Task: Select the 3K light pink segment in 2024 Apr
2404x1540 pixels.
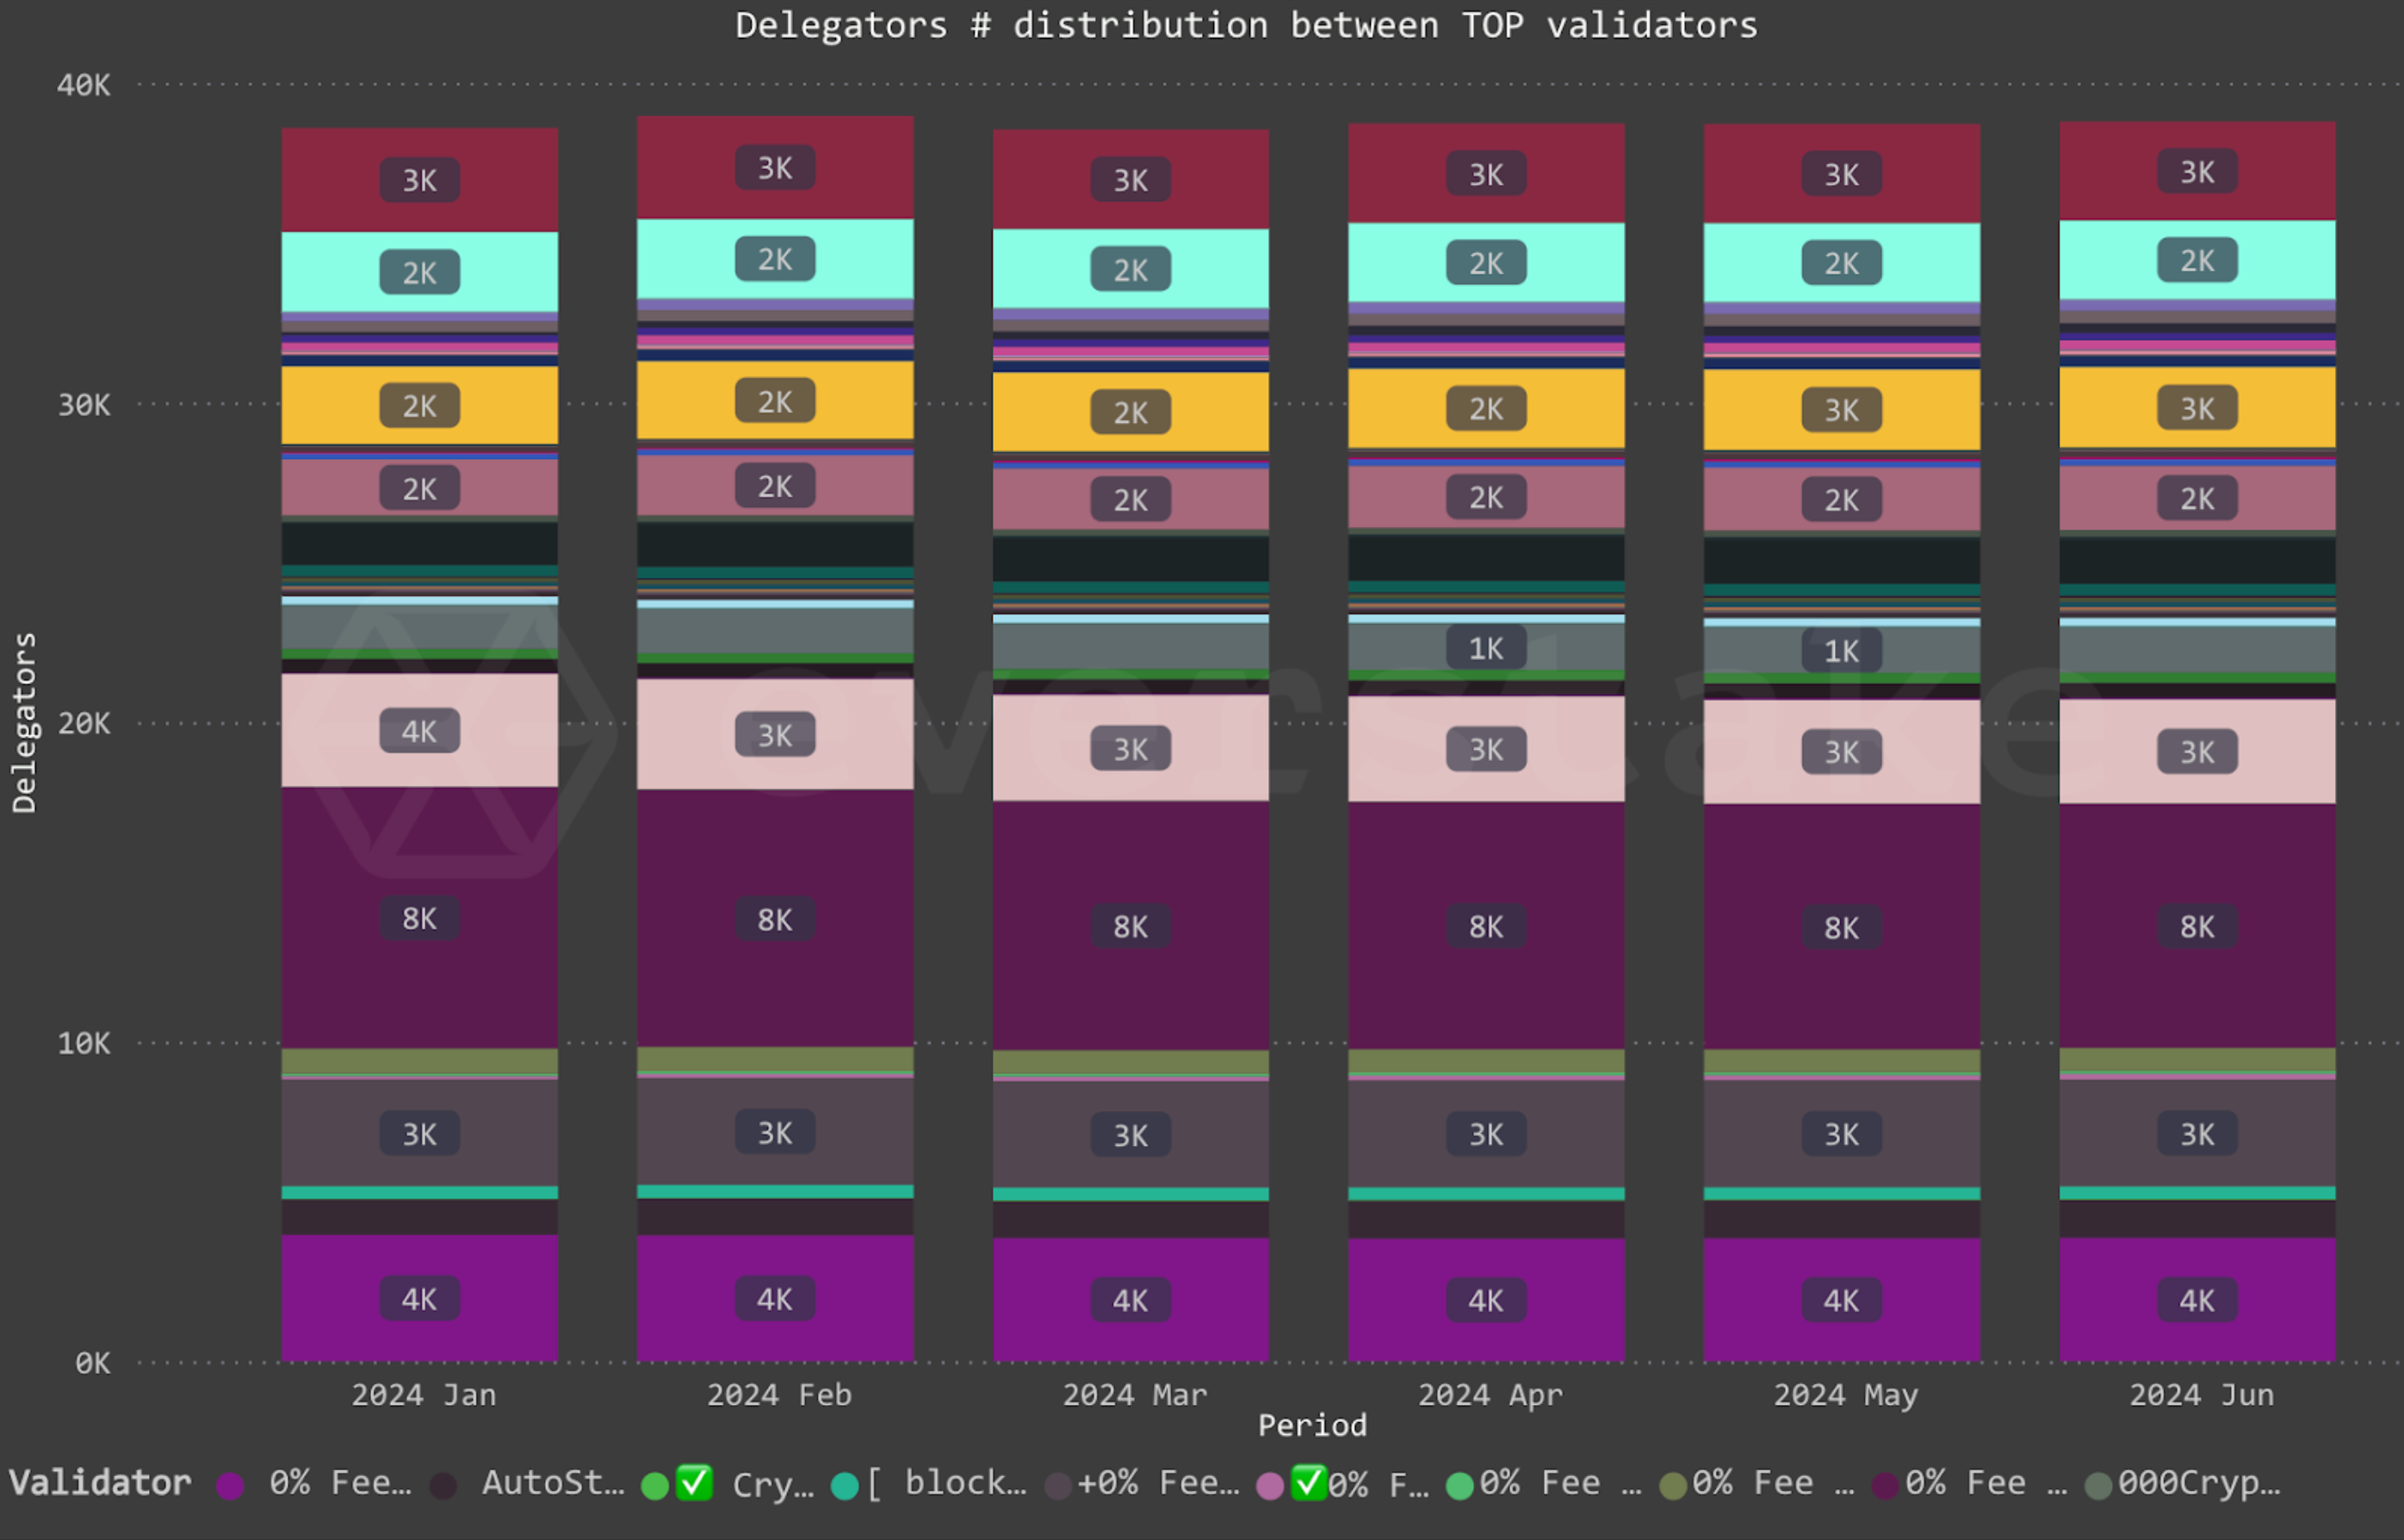Action: [1486, 749]
